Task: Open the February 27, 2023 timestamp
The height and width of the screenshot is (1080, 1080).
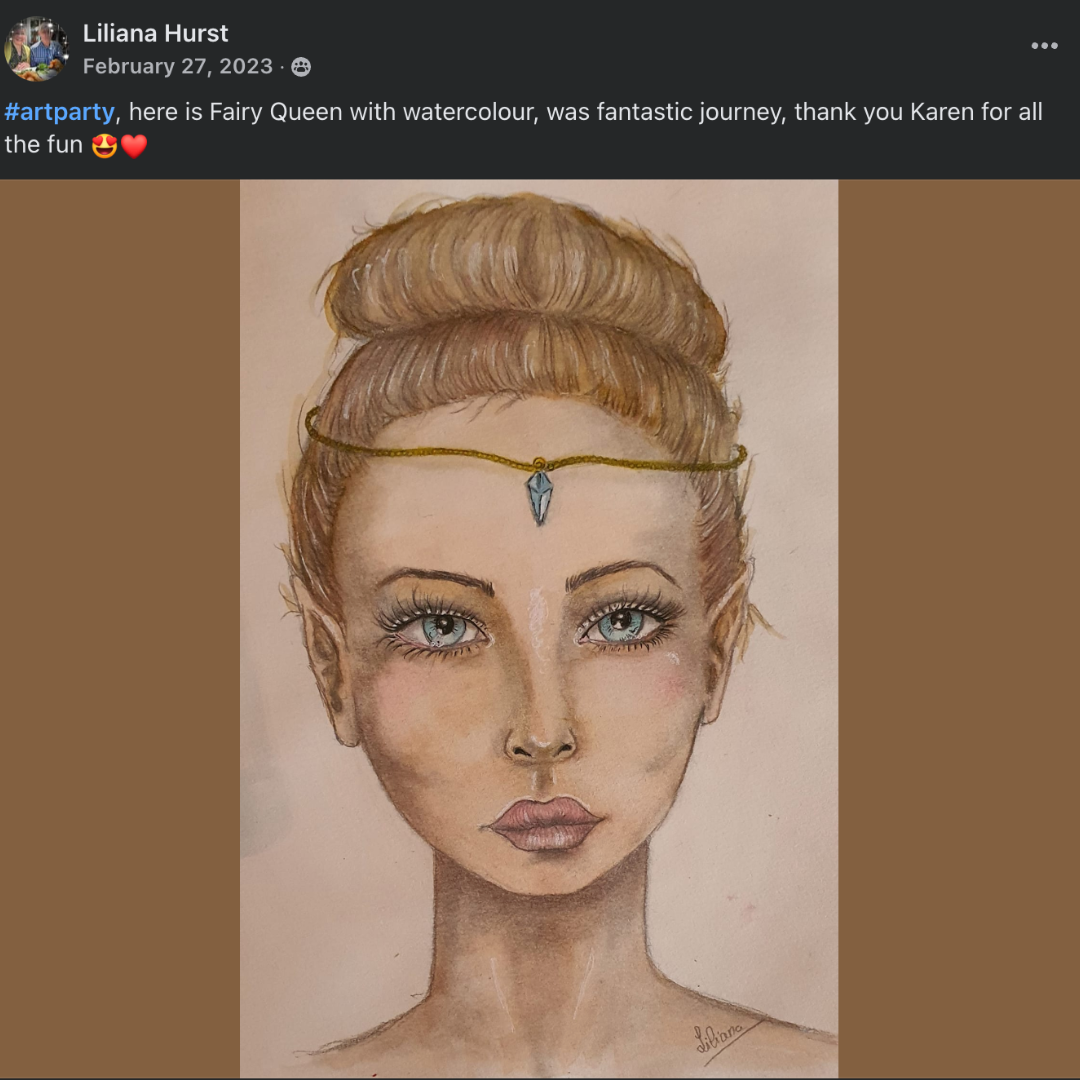Action: click(x=178, y=66)
